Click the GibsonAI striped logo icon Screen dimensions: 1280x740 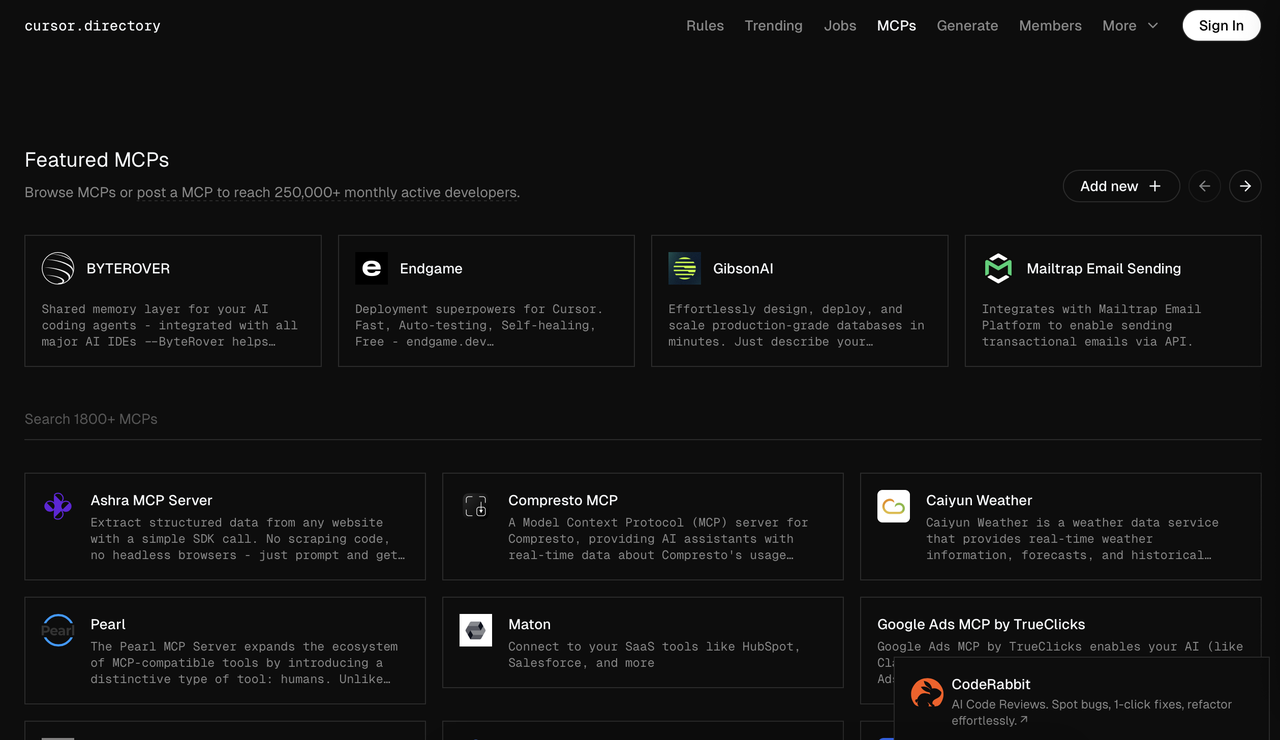[x=685, y=268]
